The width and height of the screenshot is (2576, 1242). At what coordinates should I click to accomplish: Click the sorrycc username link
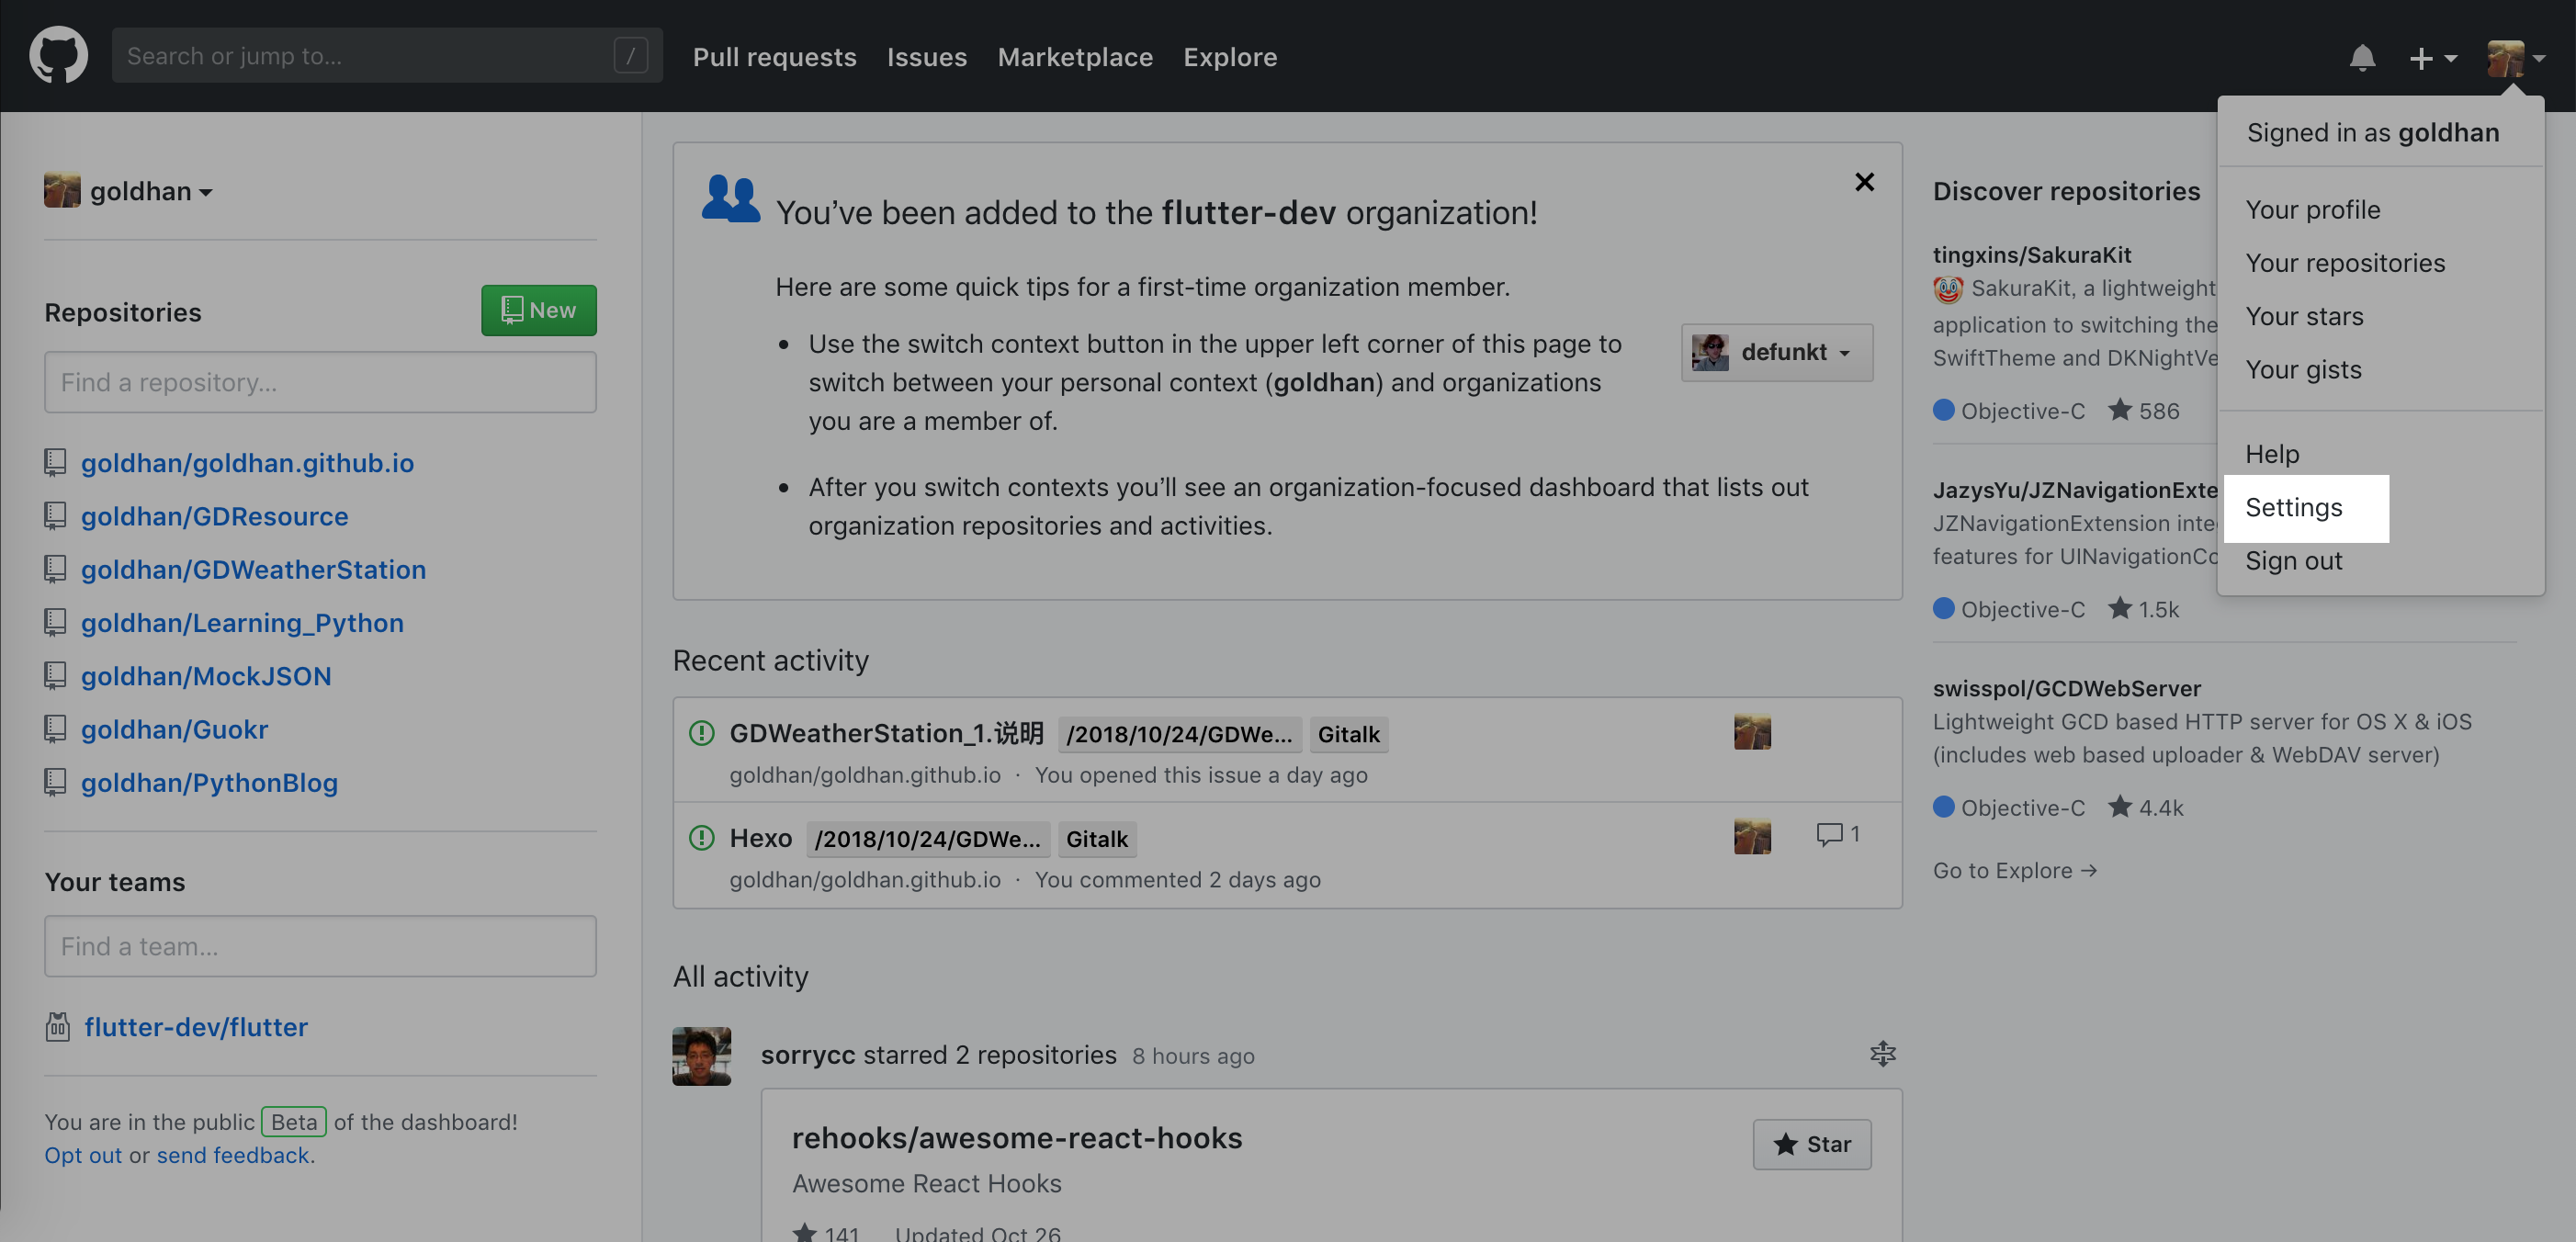pos(807,1055)
